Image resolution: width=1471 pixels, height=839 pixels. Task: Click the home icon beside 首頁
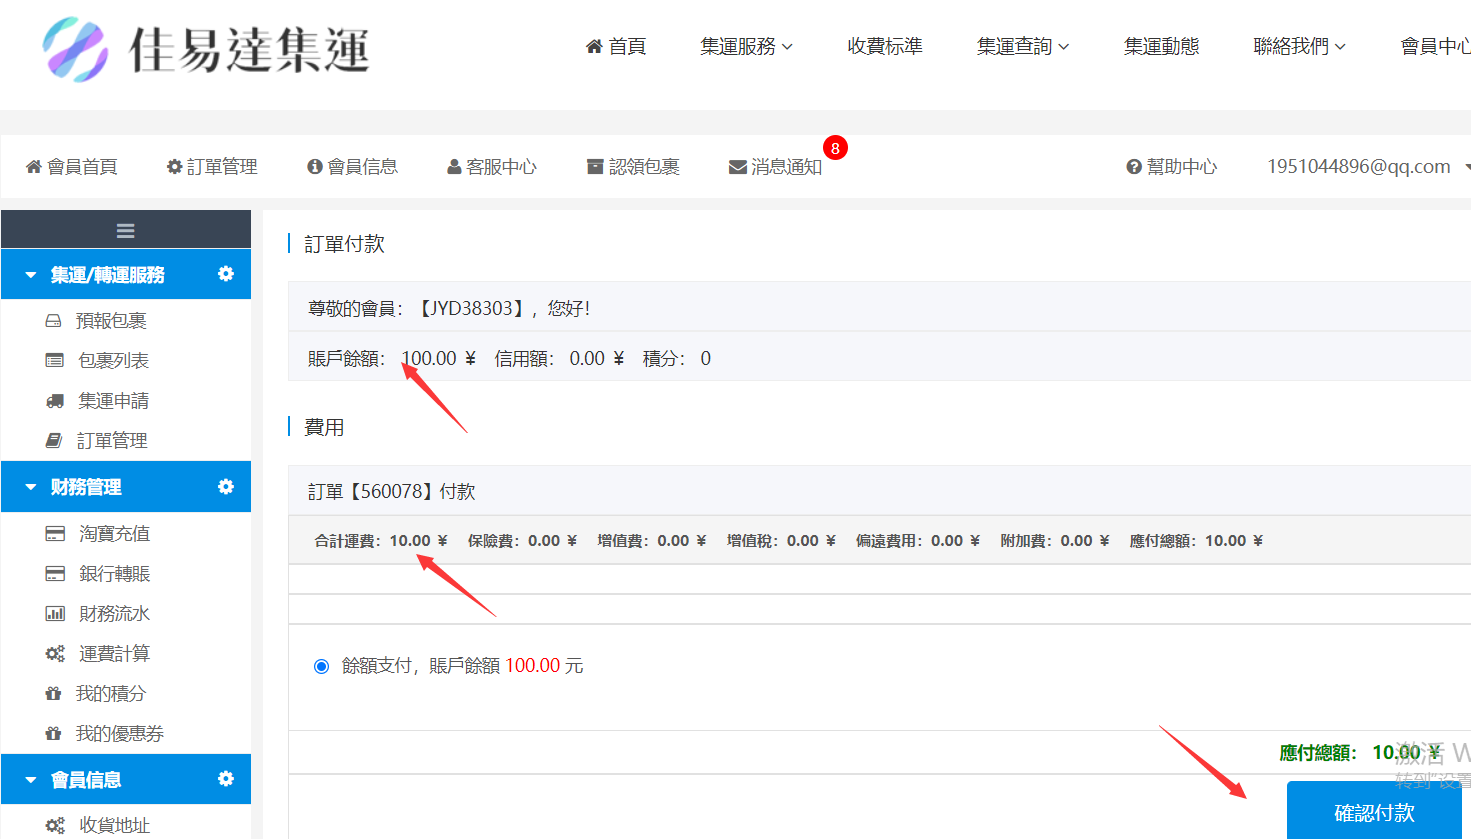click(x=594, y=46)
